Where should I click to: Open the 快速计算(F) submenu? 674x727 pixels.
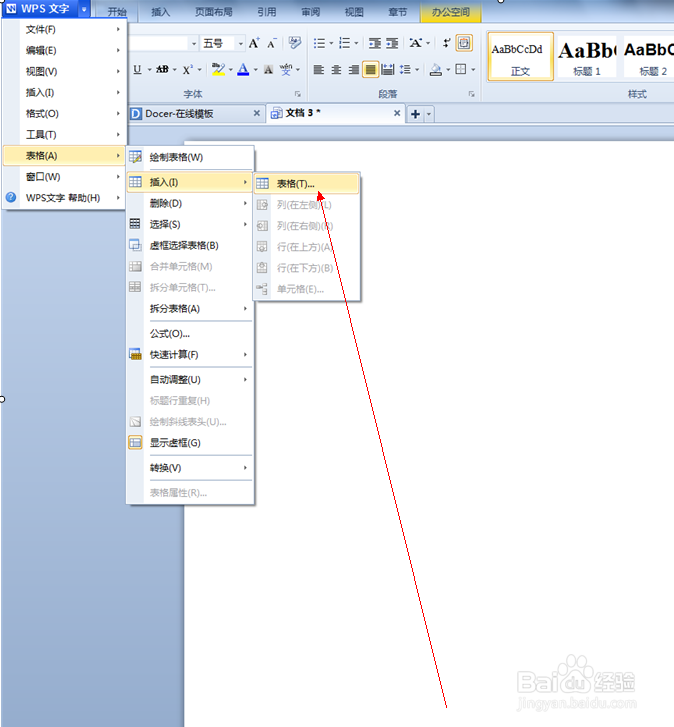tap(191, 355)
